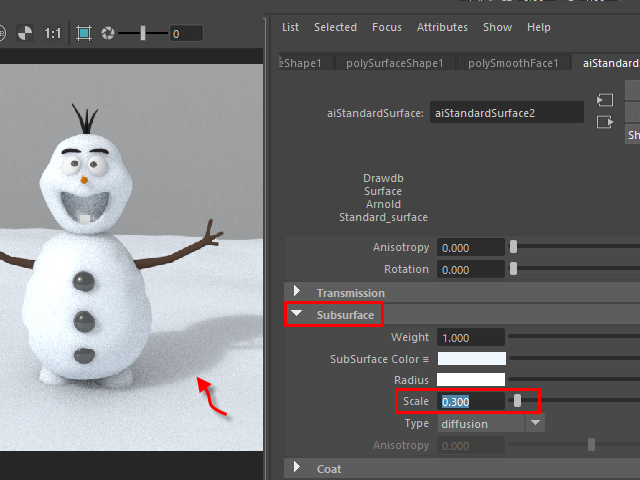Collapse the Subsurface section

[297, 315]
